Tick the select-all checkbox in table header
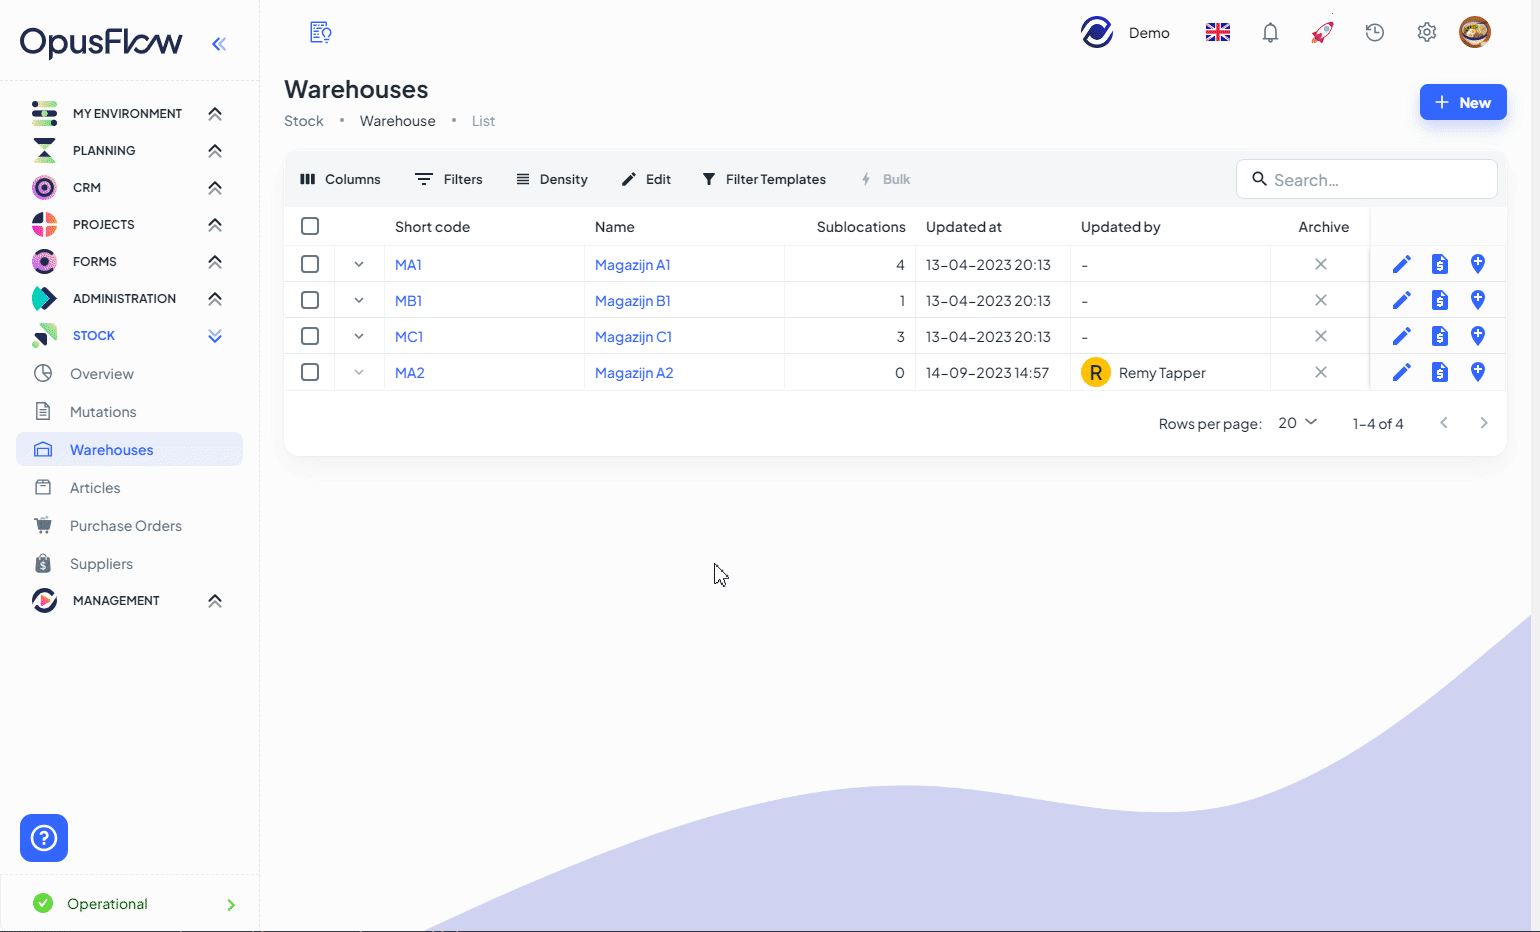This screenshot has height=932, width=1540. [x=310, y=227]
